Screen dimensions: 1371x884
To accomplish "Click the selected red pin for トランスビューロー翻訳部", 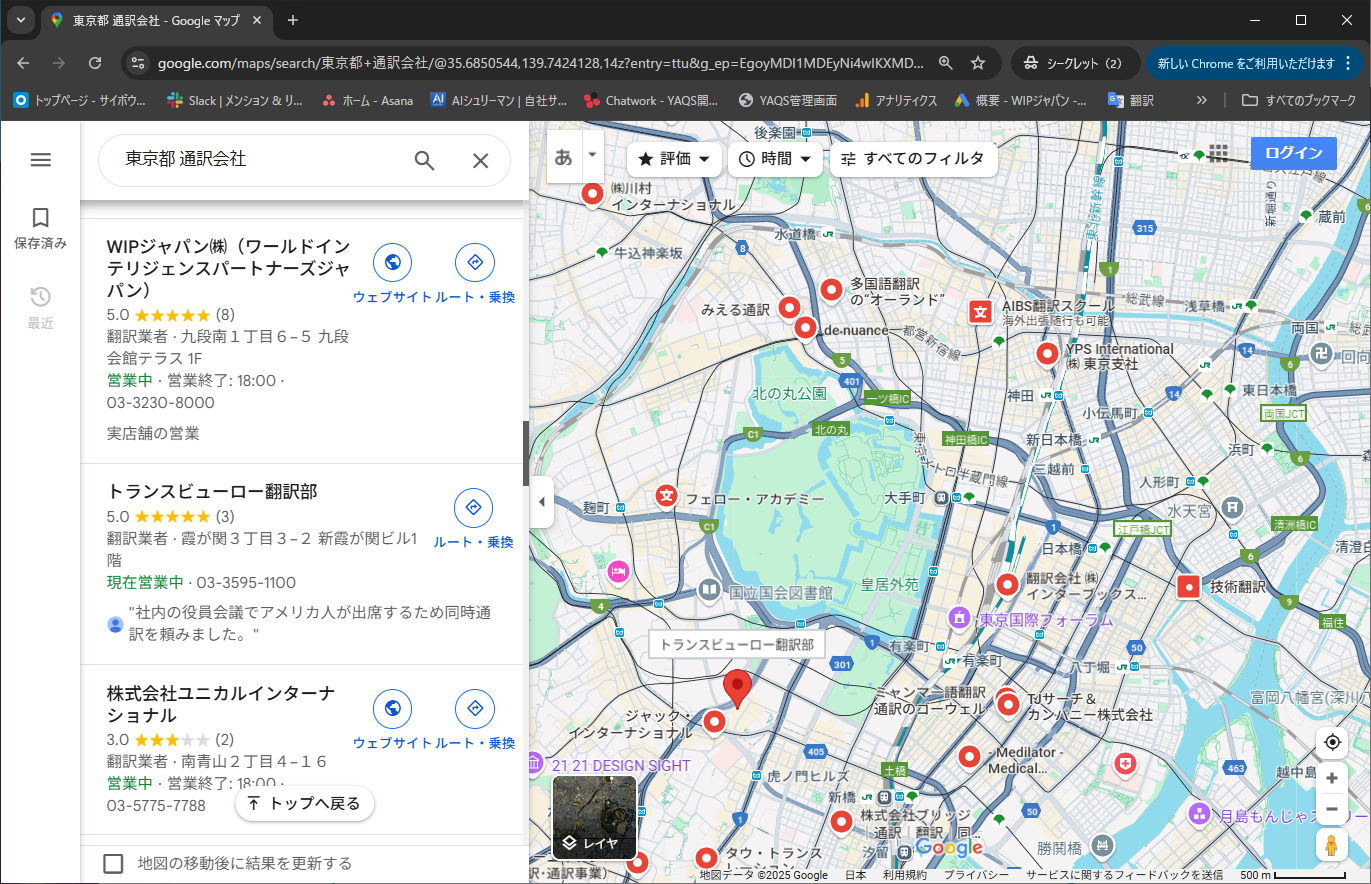I will (x=738, y=690).
